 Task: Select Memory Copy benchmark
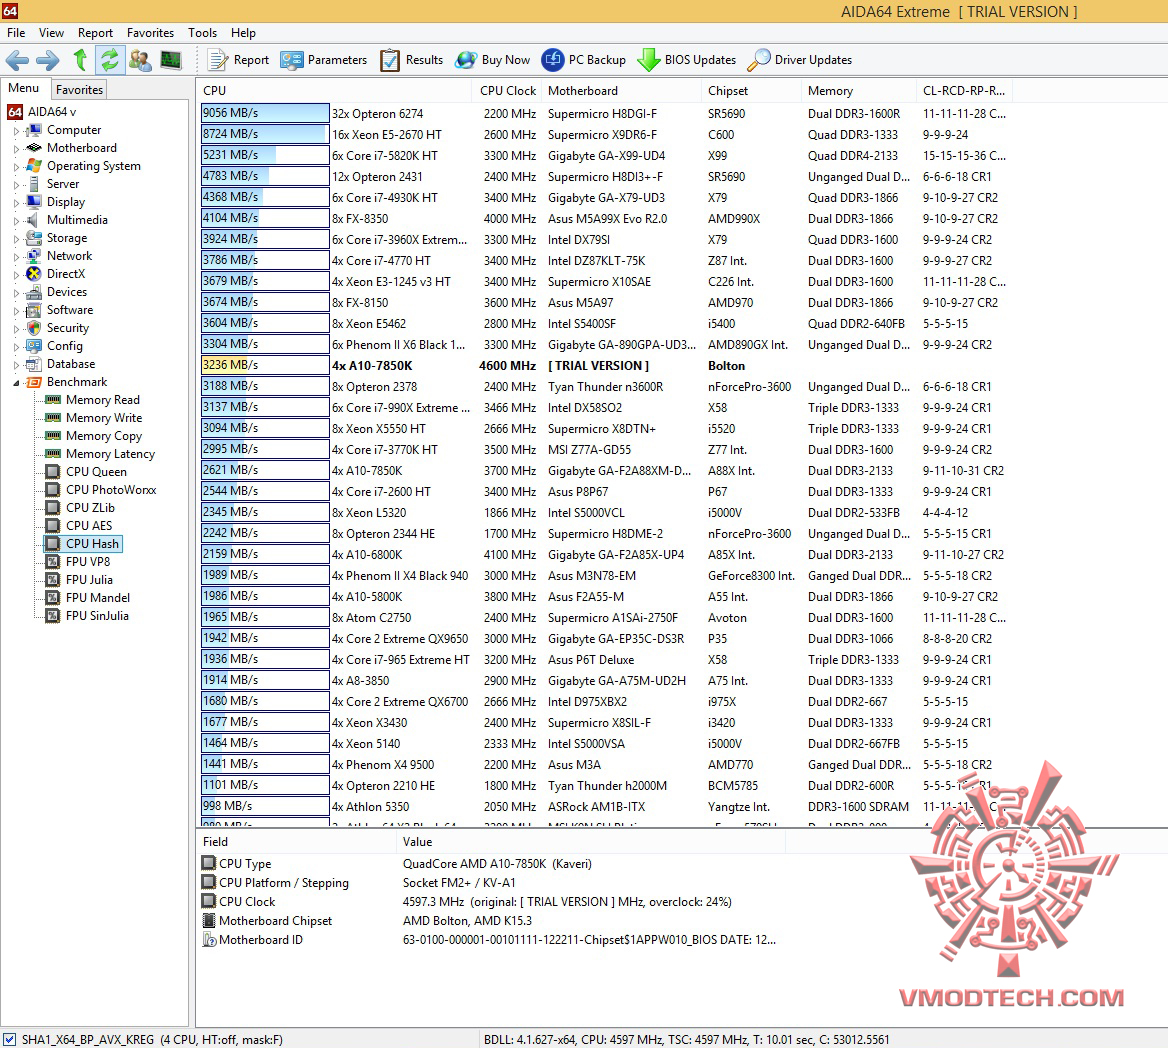104,436
